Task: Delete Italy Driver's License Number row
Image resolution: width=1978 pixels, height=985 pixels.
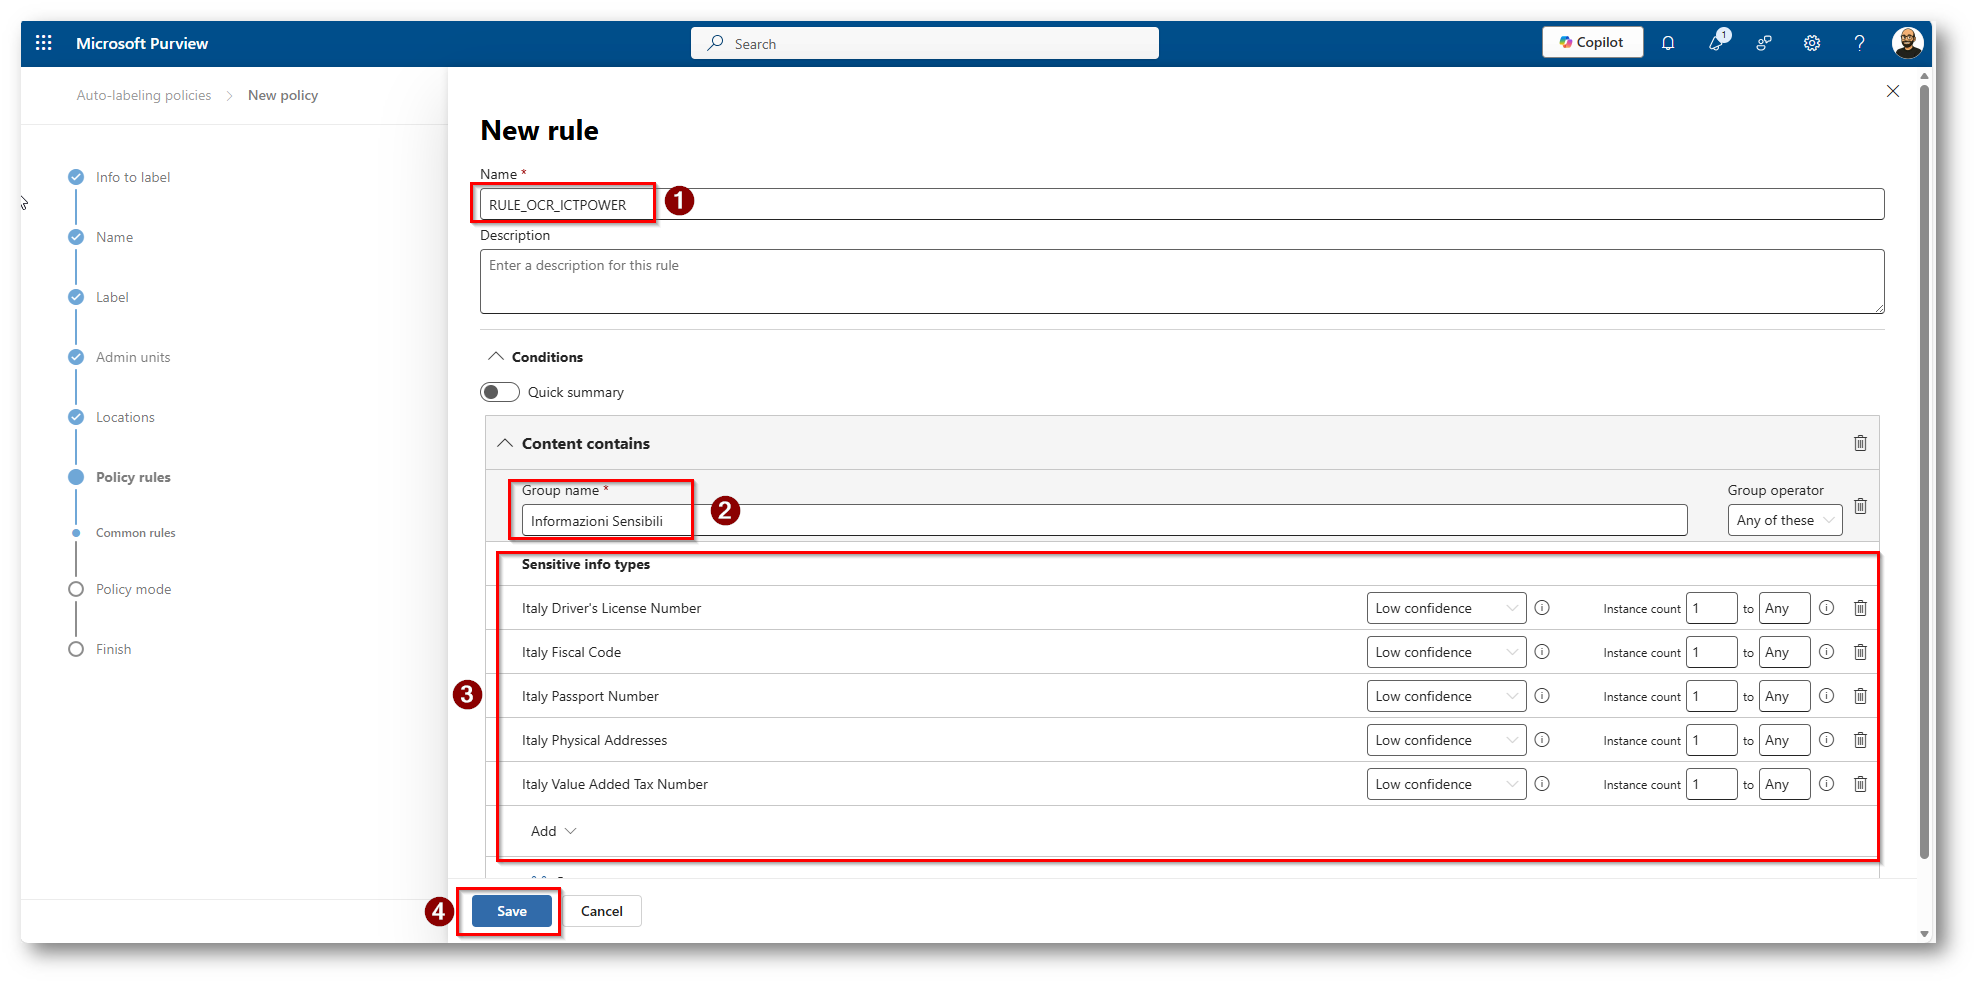Action: [1860, 608]
